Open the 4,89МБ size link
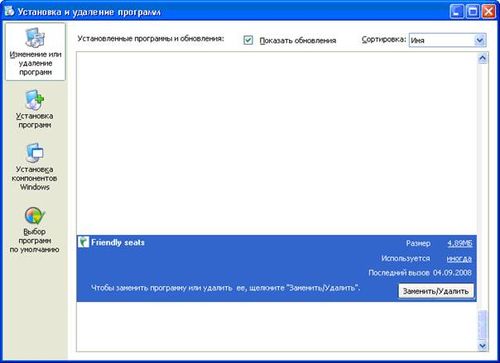The image size is (500, 363). (460, 243)
